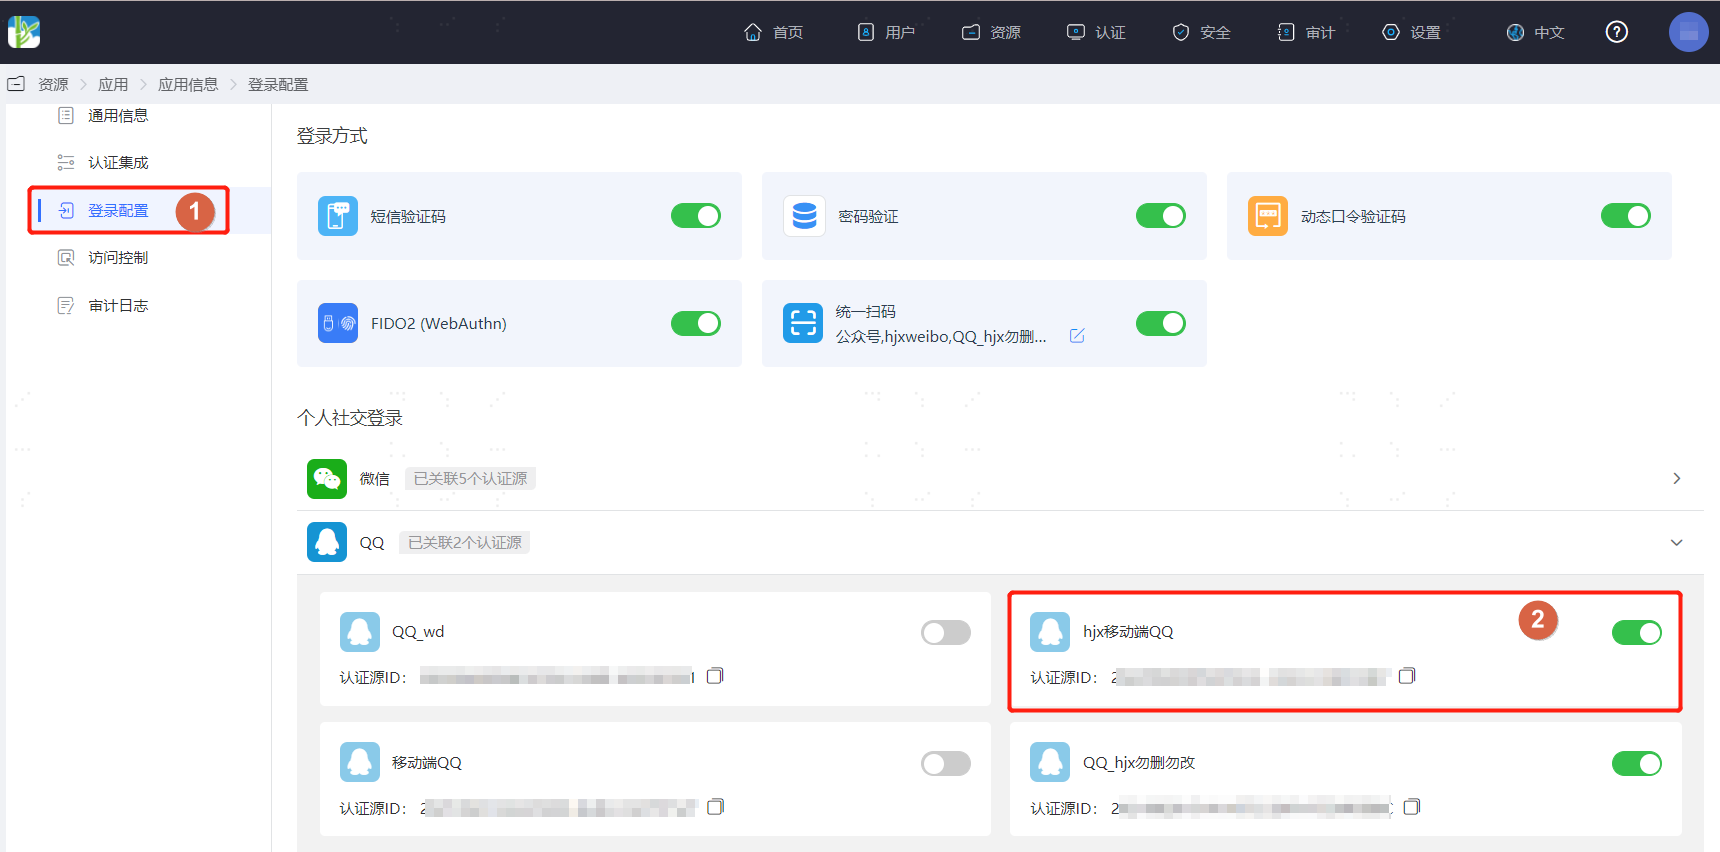Copy the QQ_hjx勿删勿改 source ID
Screen dimensions: 1720x852
tap(1412, 807)
